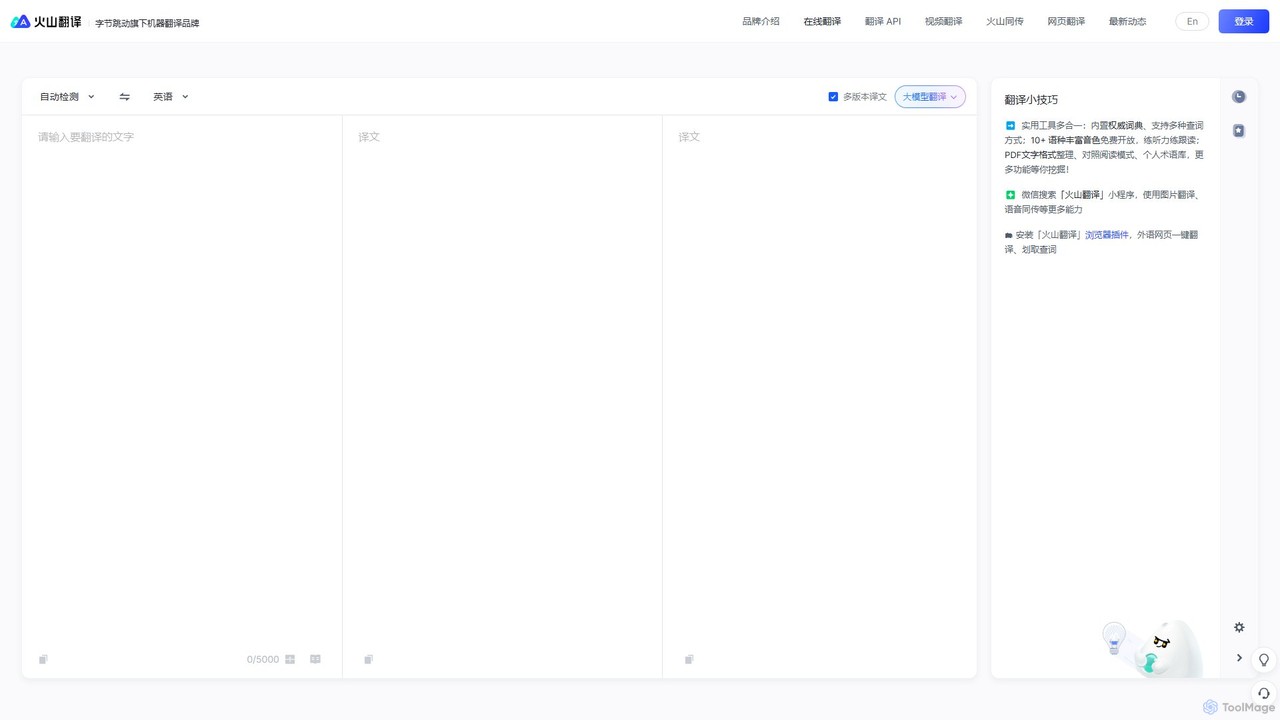Screen dimensions: 1280x720
Task: Click the 火山翻译 logo
Action: pyautogui.click(x=46, y=21)
